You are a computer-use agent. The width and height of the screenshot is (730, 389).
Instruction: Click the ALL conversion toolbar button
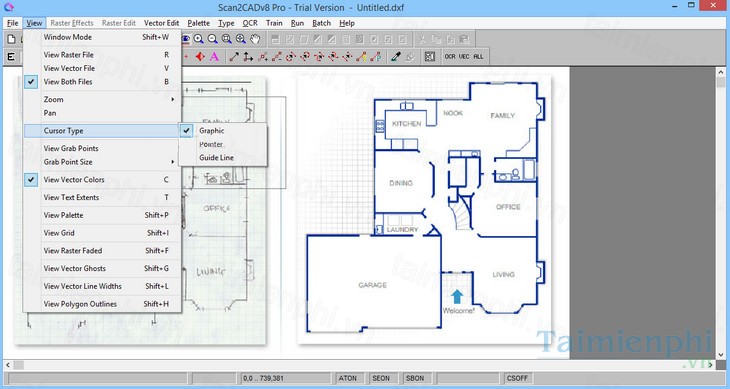[478, 56]
